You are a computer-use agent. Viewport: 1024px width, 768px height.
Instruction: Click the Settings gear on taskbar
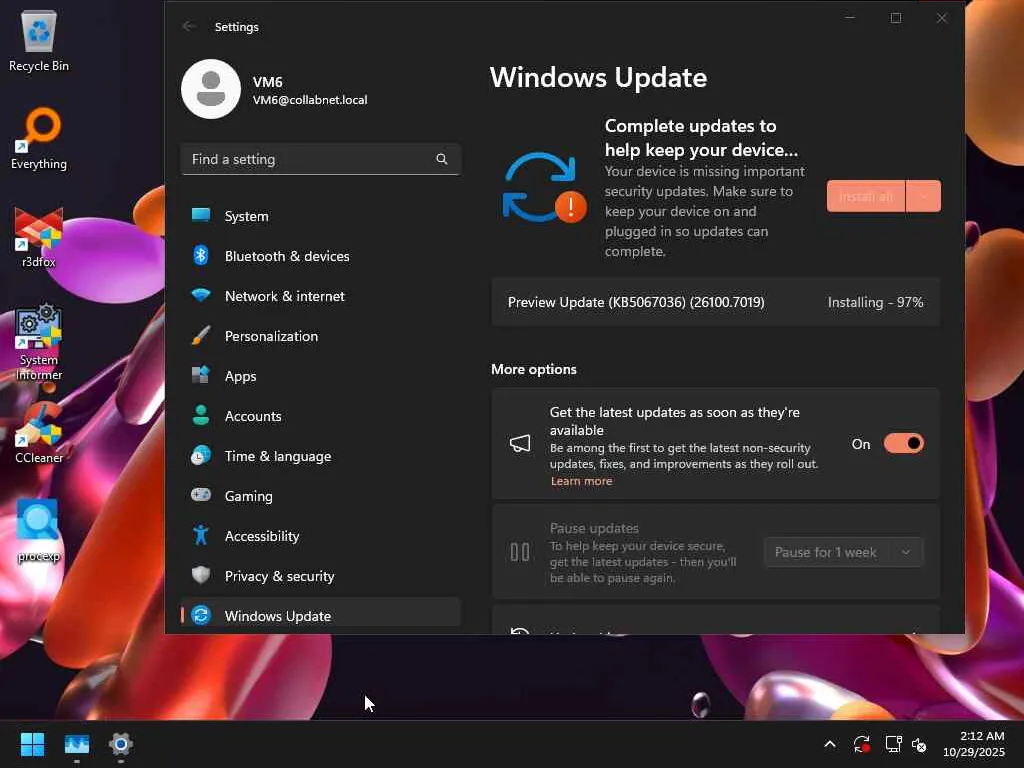click(x=121, y=744)
